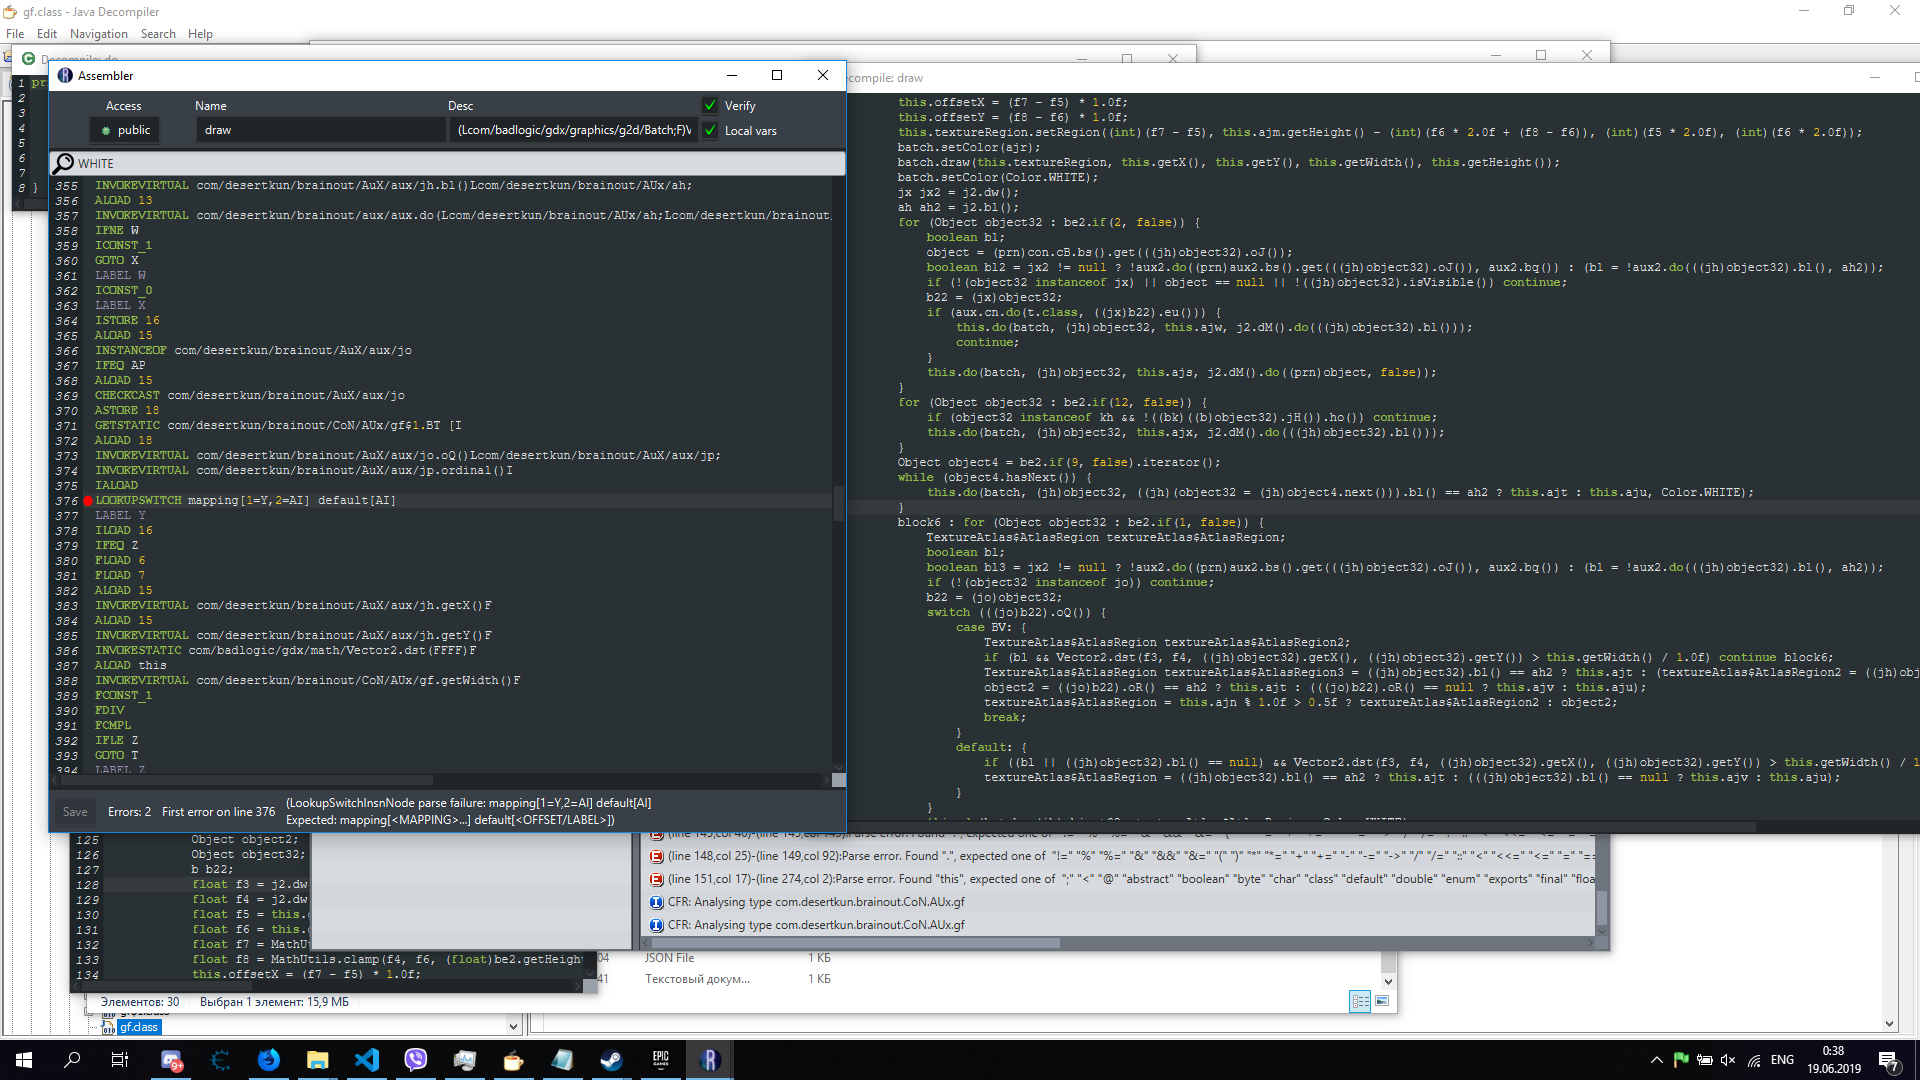The height and width of the screenshot is (1080, 1920).
Task: Click the 'First error on line 376' text
Action: click(x=218, y=812)
